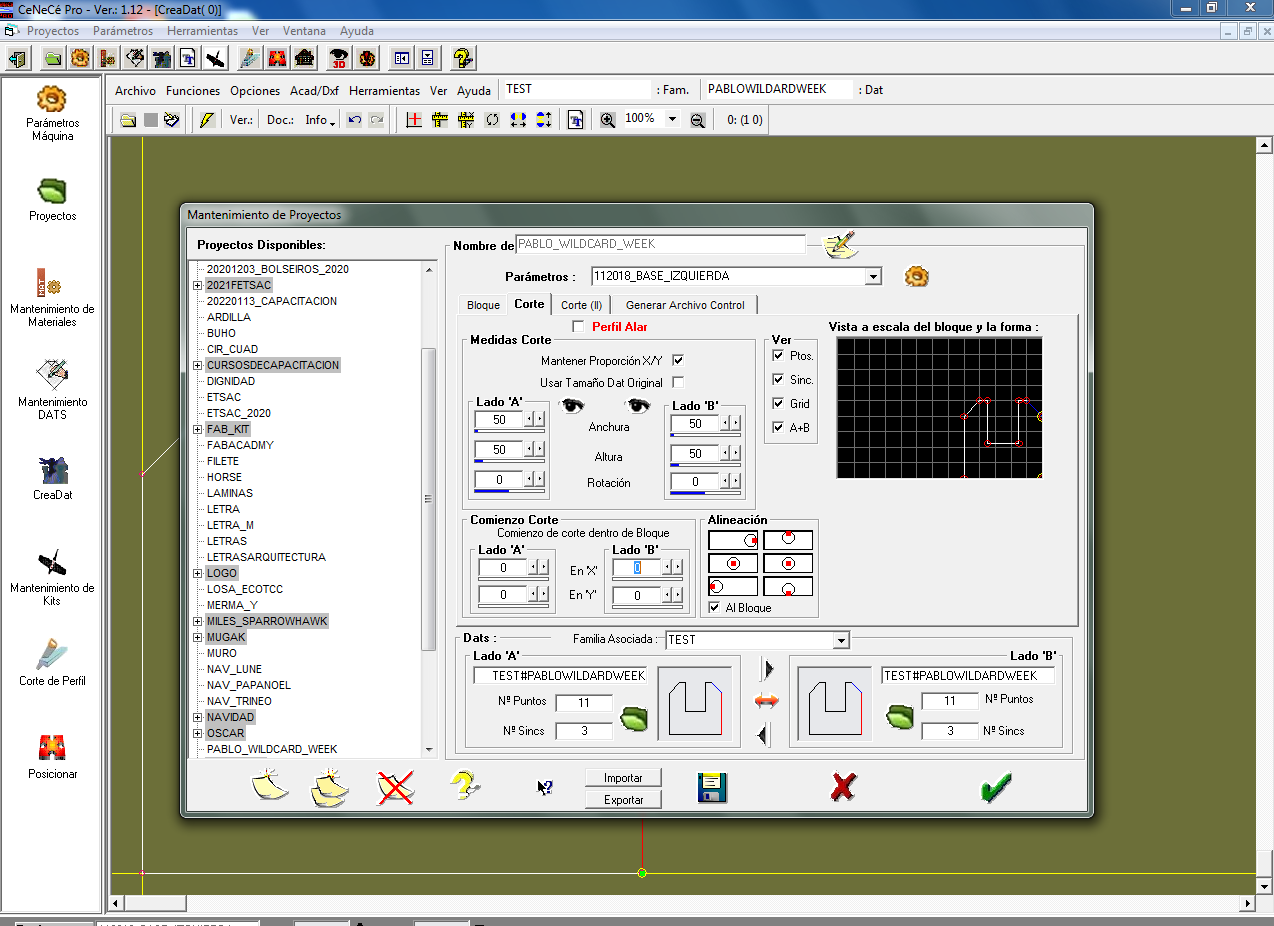The width and height of the screenshot is (1274, 926).
Task: Open the Acad/Dxf menu
Action: pyautogui.click(x=314, y=90)
